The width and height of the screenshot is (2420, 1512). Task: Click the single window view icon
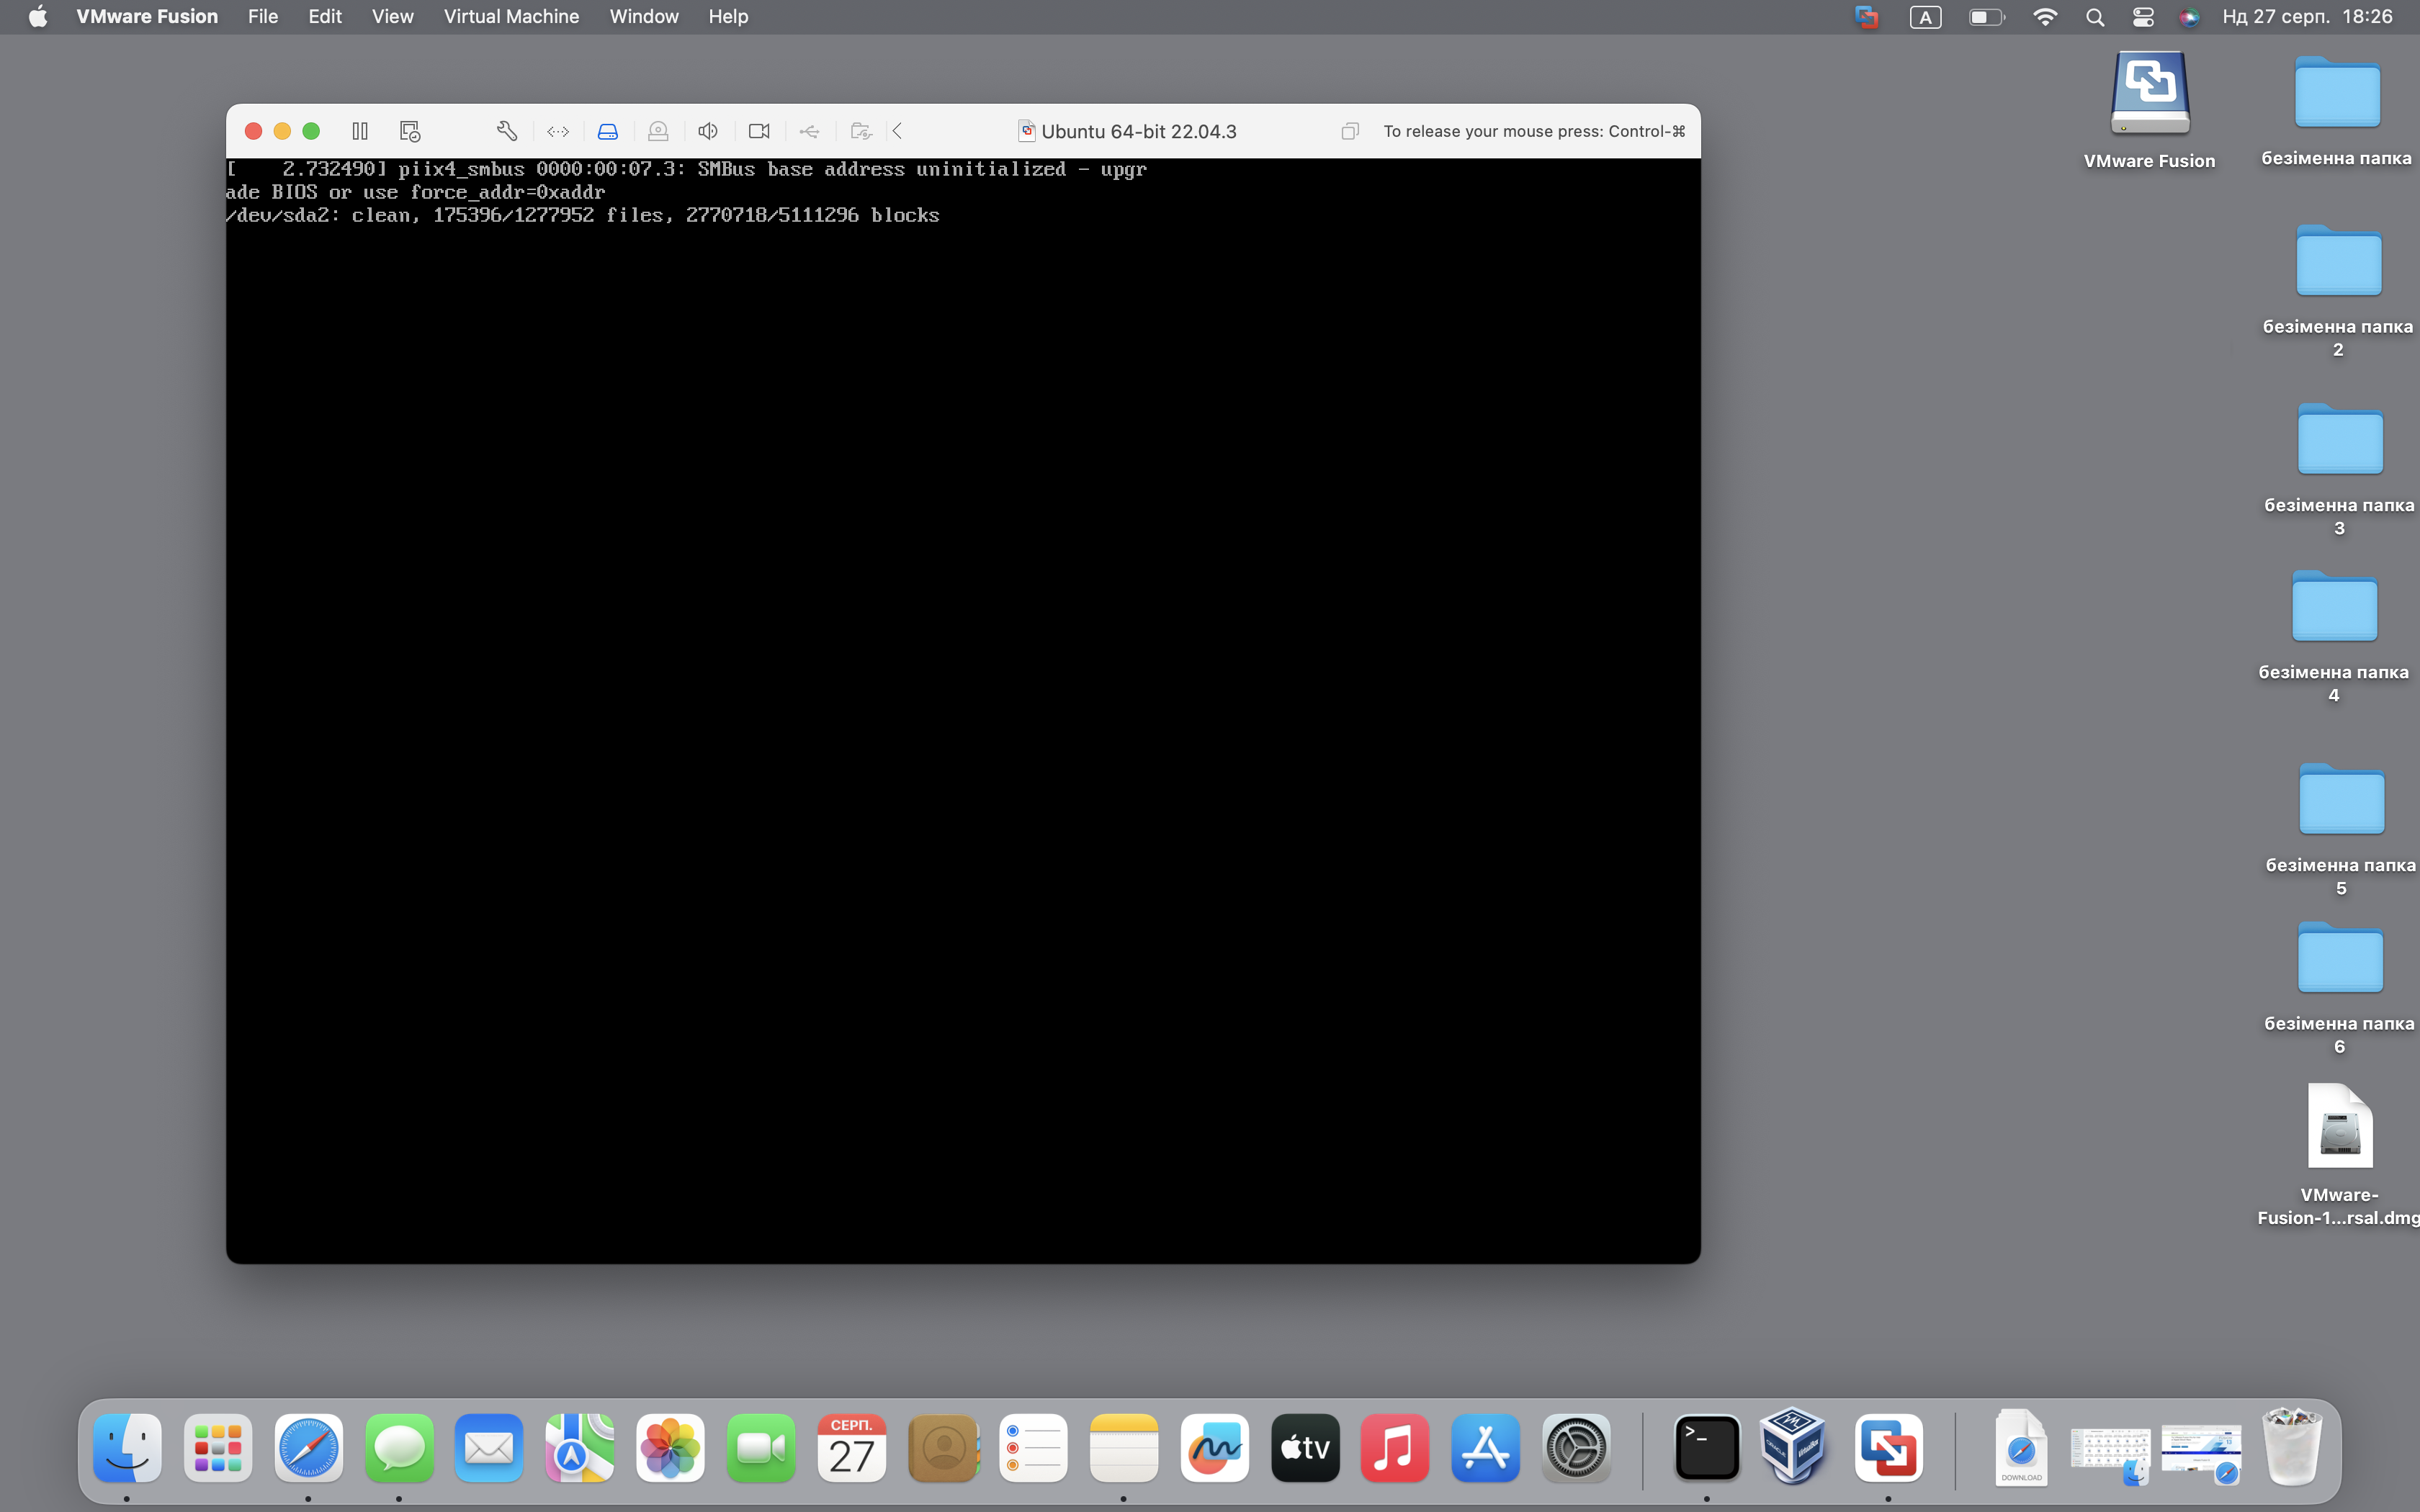[x=1350, y=131]
